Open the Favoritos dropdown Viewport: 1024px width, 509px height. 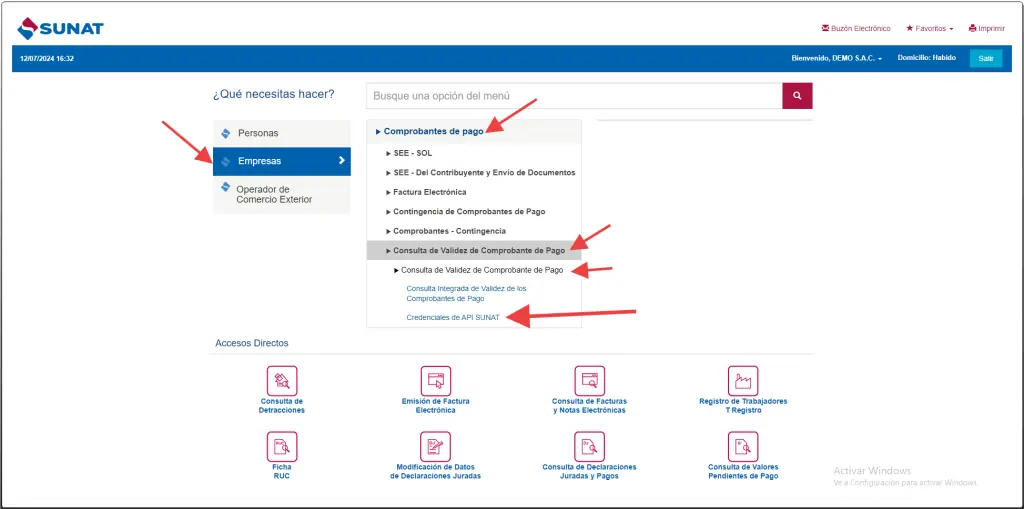(929, 29)
